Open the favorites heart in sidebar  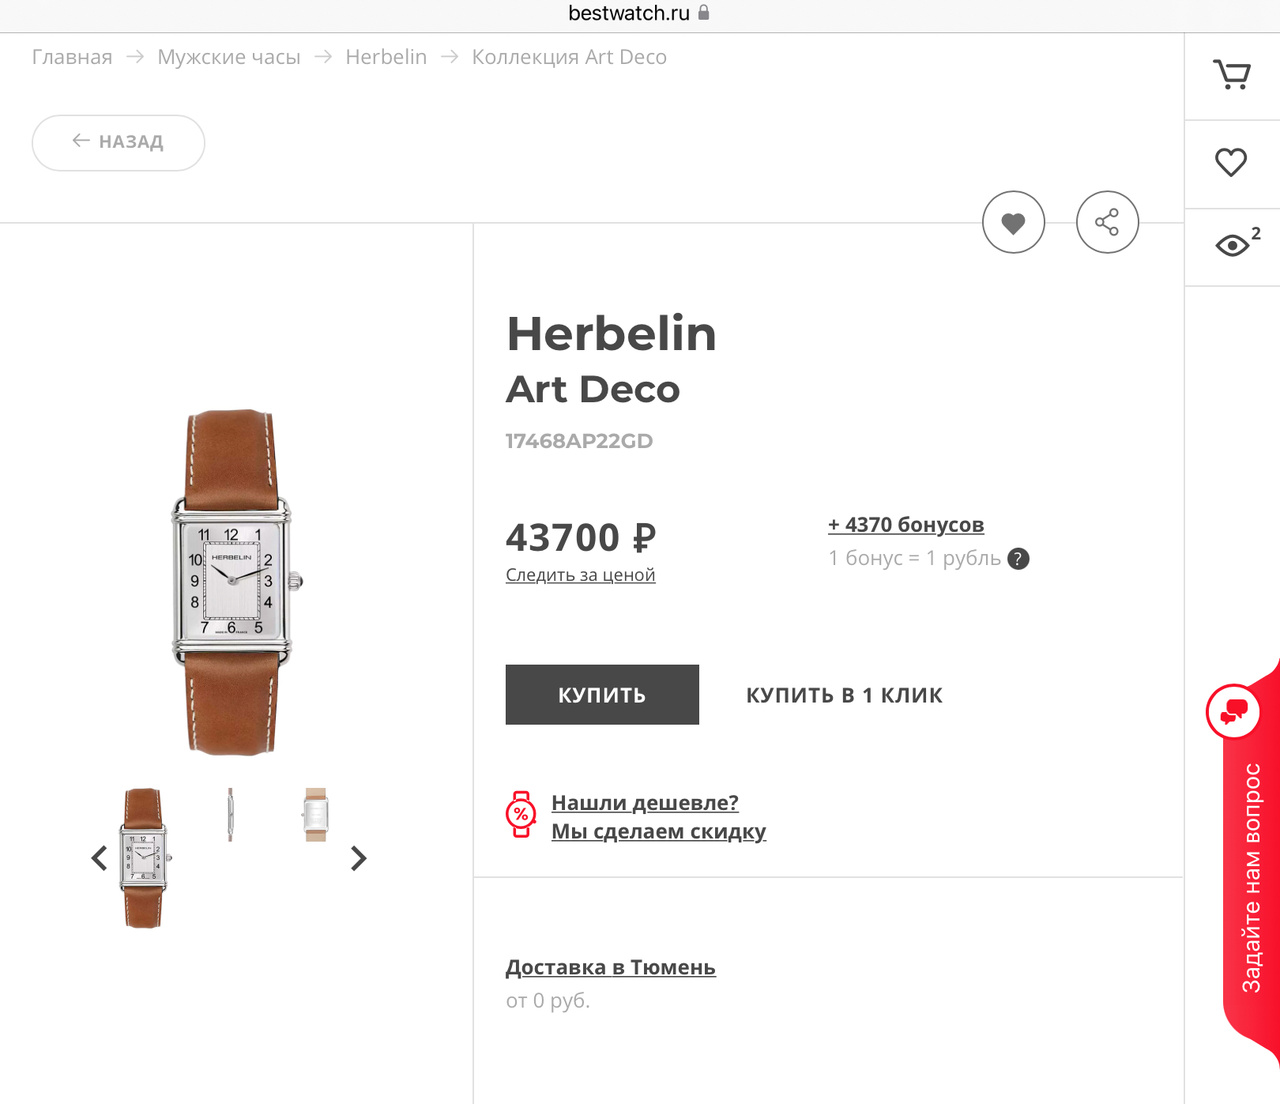(1231, 162)
